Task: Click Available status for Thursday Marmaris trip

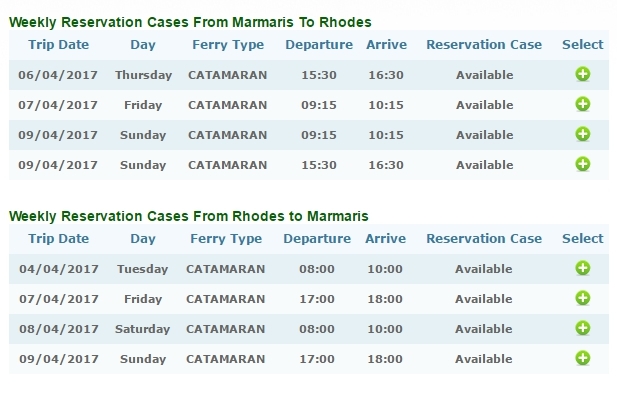Action: point(484,75)
